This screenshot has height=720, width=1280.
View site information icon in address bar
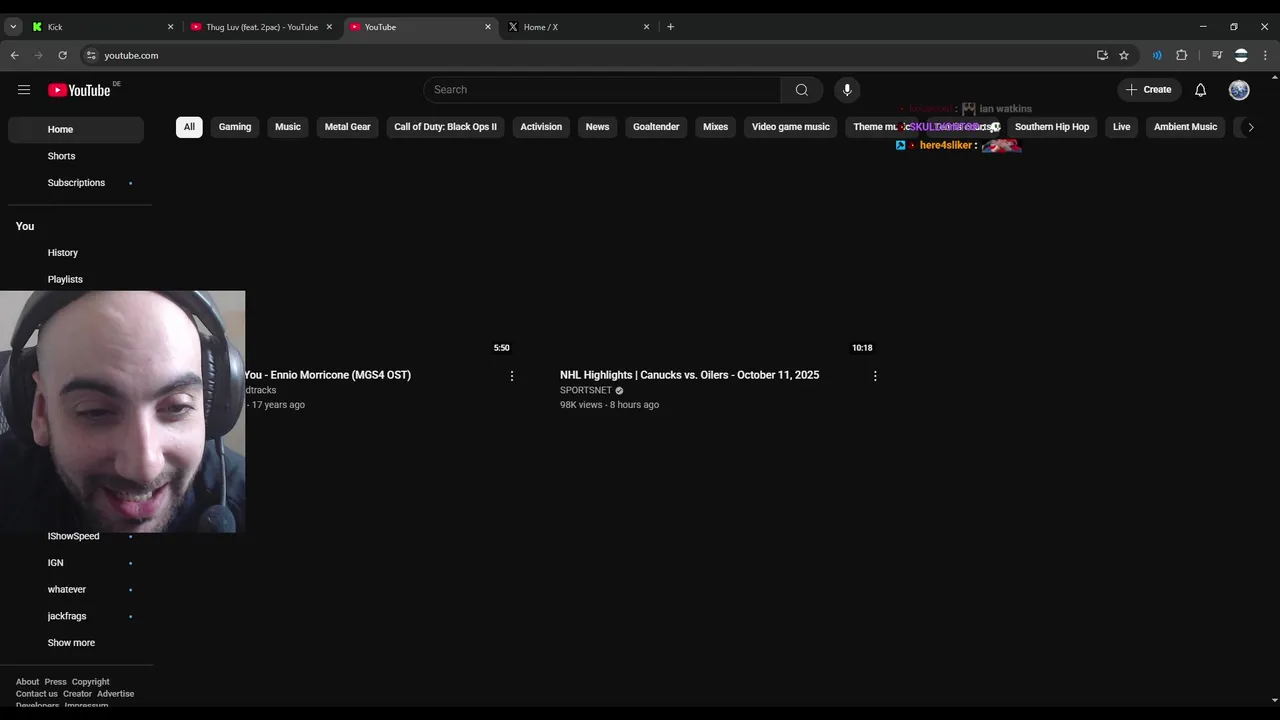[x=91, y=55]
